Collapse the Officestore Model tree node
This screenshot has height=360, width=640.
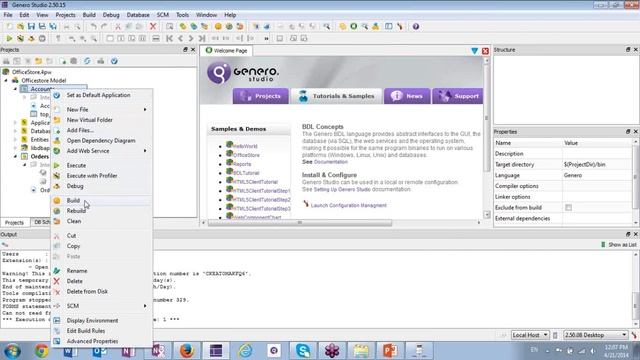(x=6, y=80)
